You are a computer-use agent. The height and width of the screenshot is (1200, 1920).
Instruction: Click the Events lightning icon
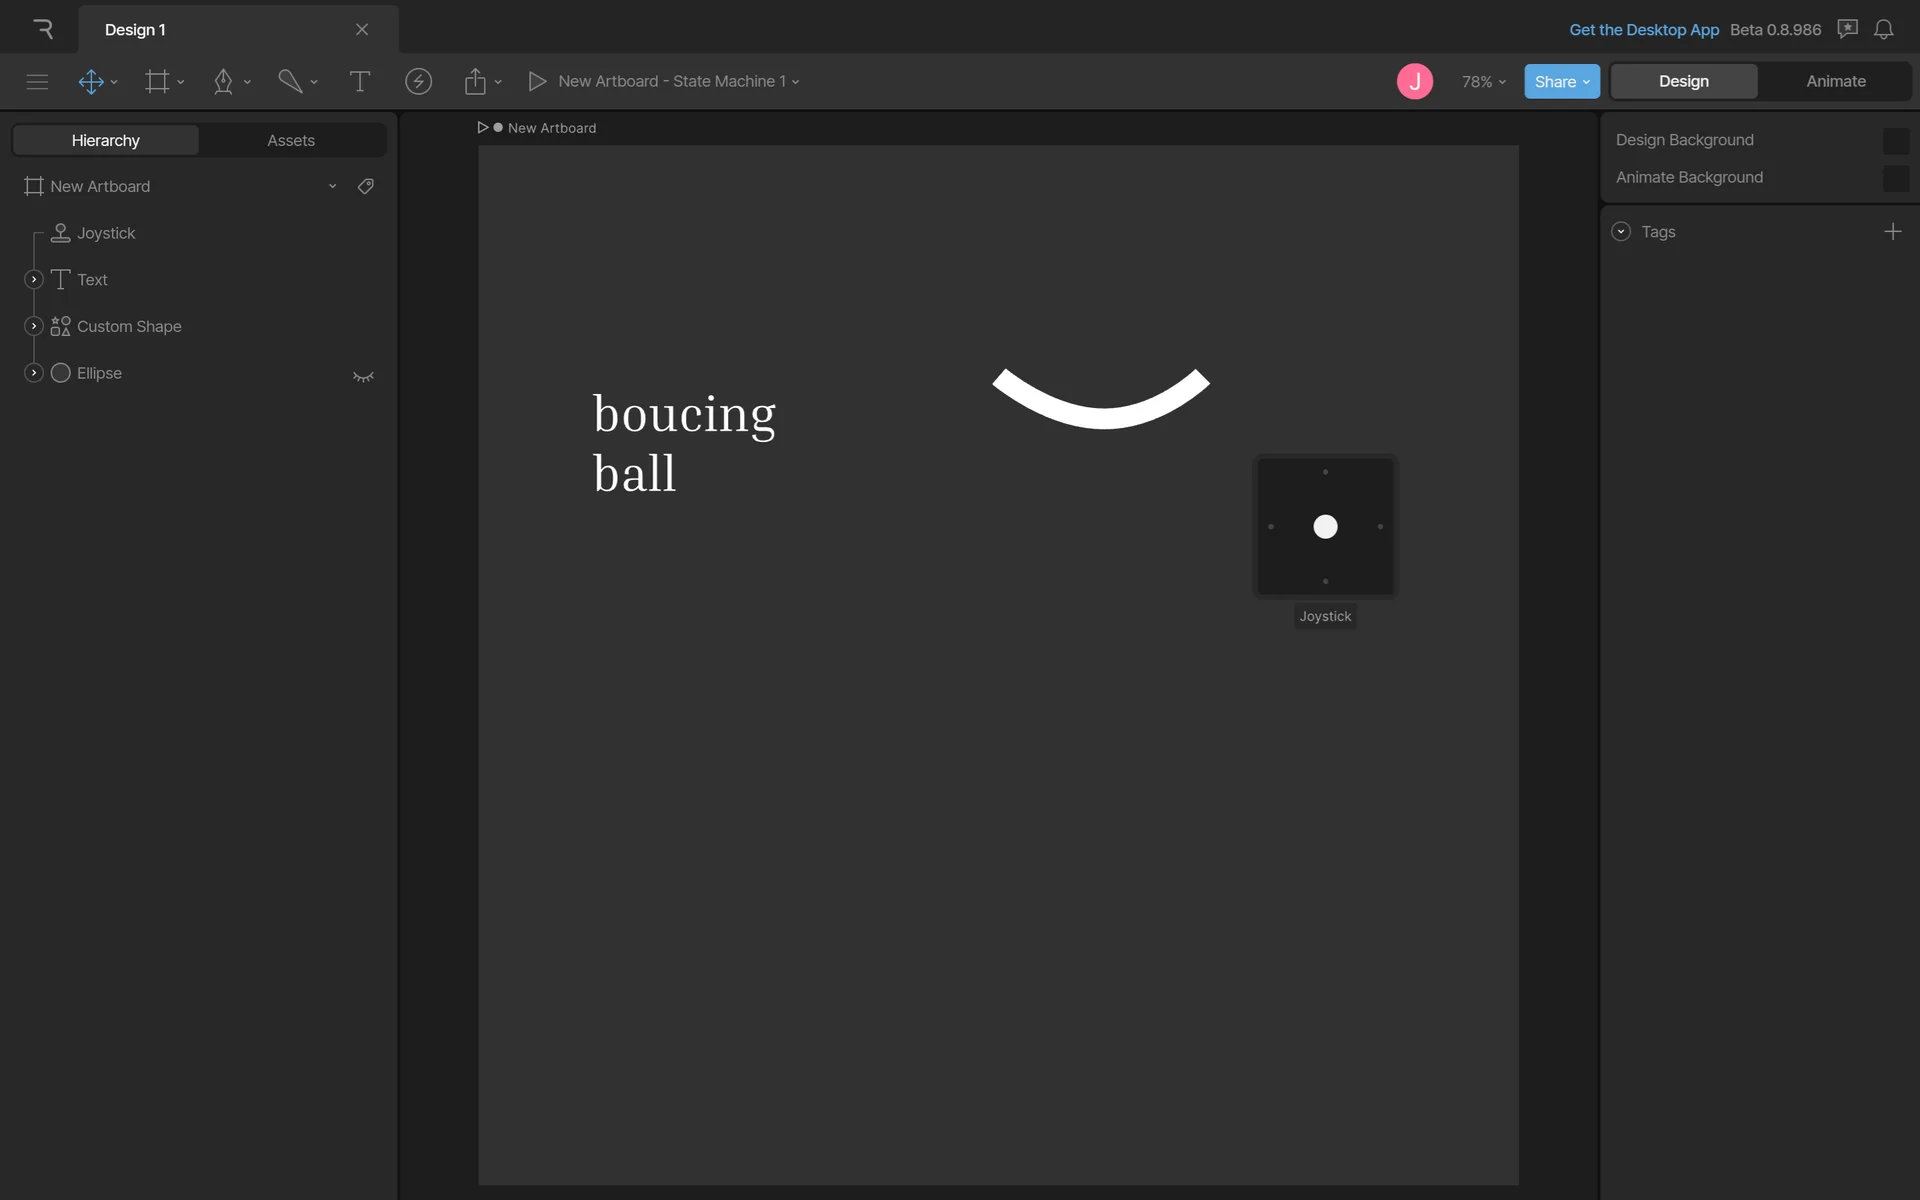pyautogui.click(x=418, y=82)
